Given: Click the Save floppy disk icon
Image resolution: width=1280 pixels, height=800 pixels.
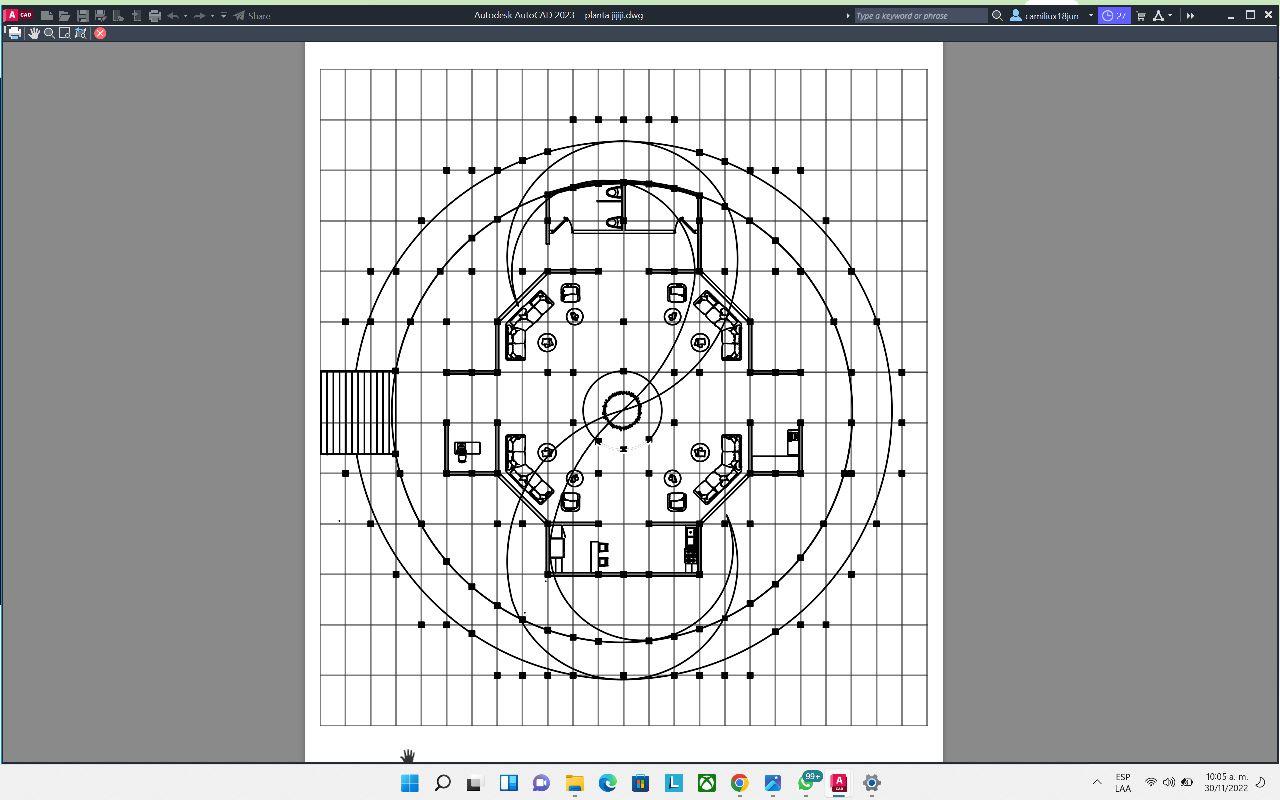Looking at the screenshot, I should click(83, 15).
